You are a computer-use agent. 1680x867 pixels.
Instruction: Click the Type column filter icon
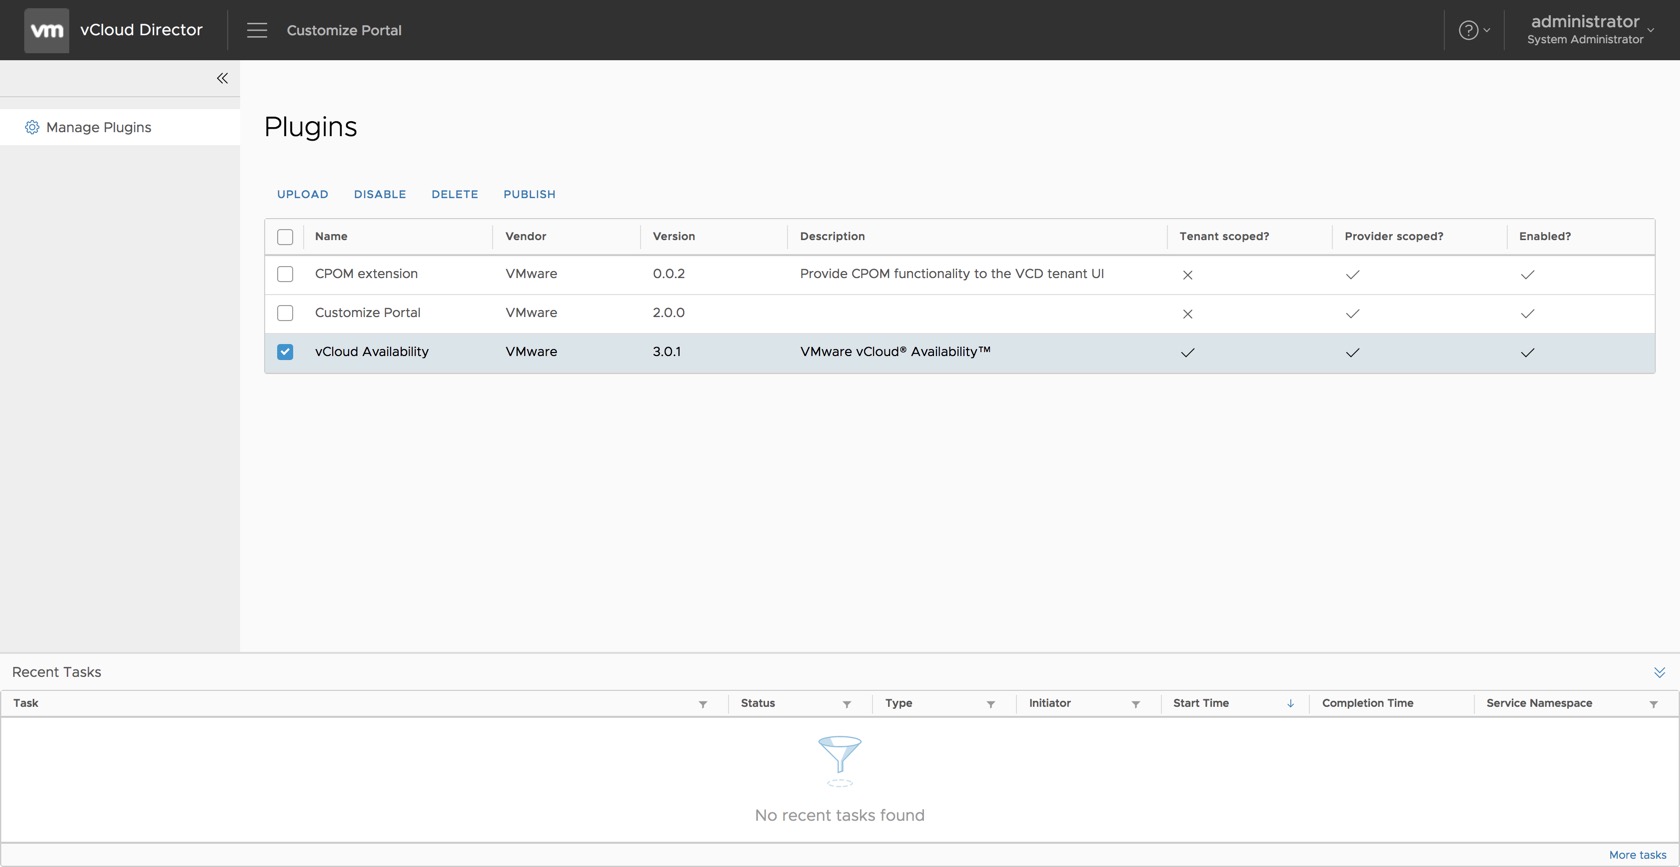[x=991, y=704]
